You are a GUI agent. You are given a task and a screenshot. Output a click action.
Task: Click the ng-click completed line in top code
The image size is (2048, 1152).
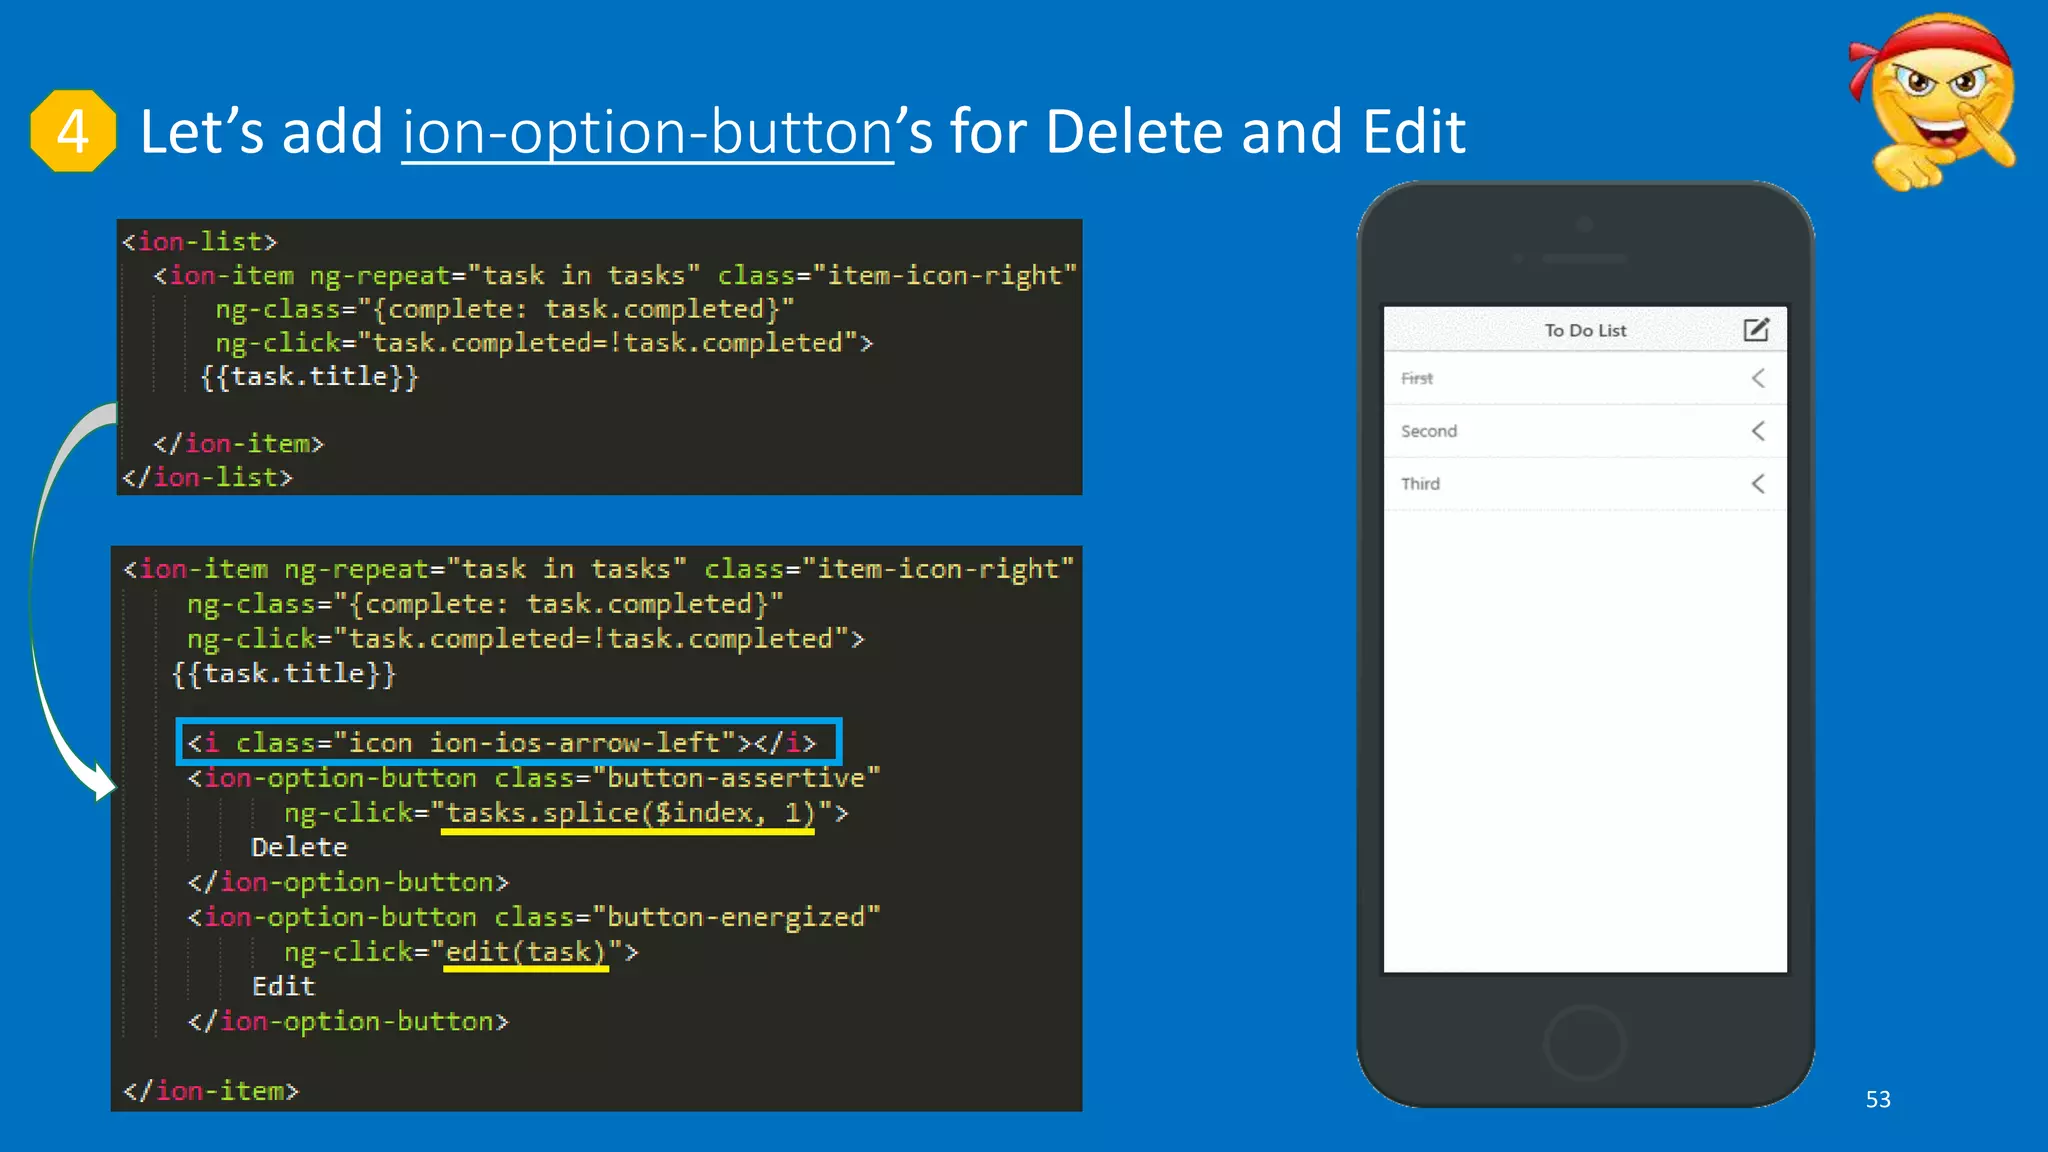[544, 343]
